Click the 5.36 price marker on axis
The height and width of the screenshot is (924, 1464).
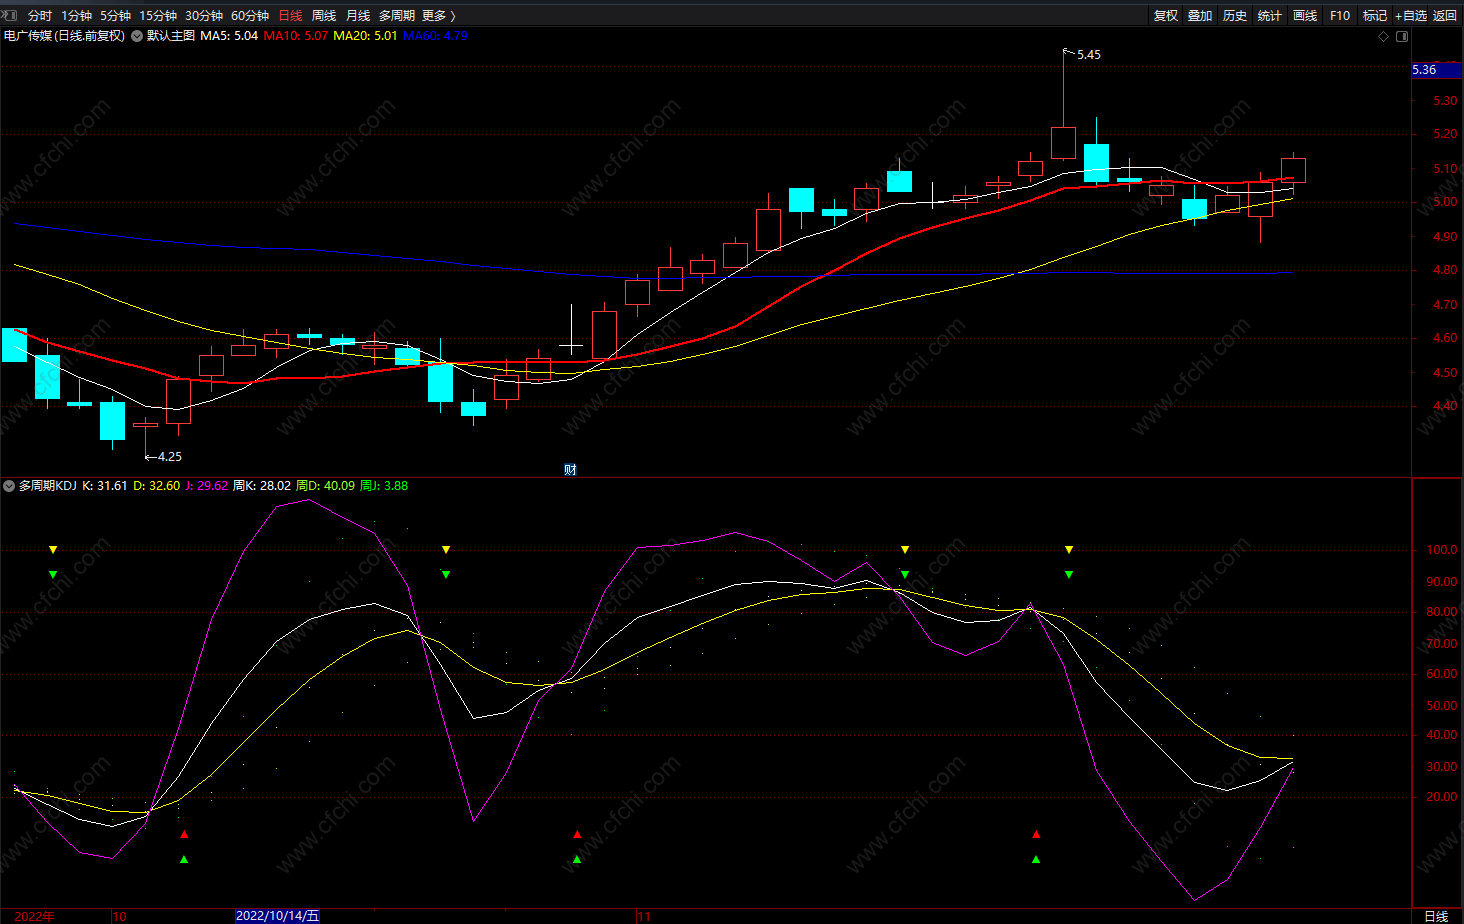1437,70
